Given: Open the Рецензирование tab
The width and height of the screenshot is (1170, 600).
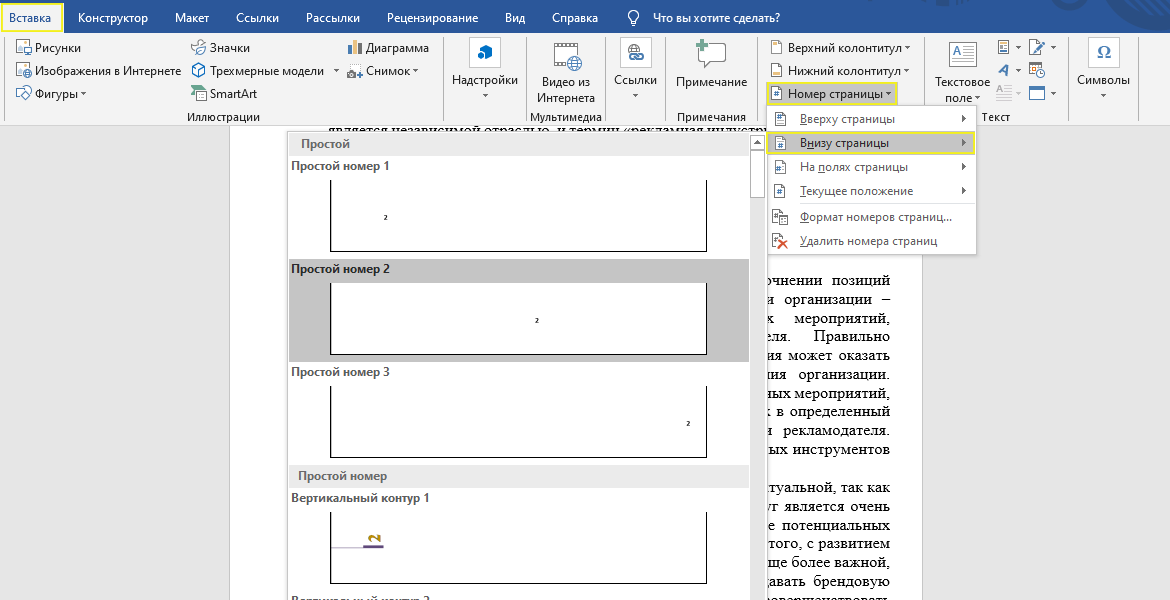Looking at the screenshot, I should tap(432, 18).
